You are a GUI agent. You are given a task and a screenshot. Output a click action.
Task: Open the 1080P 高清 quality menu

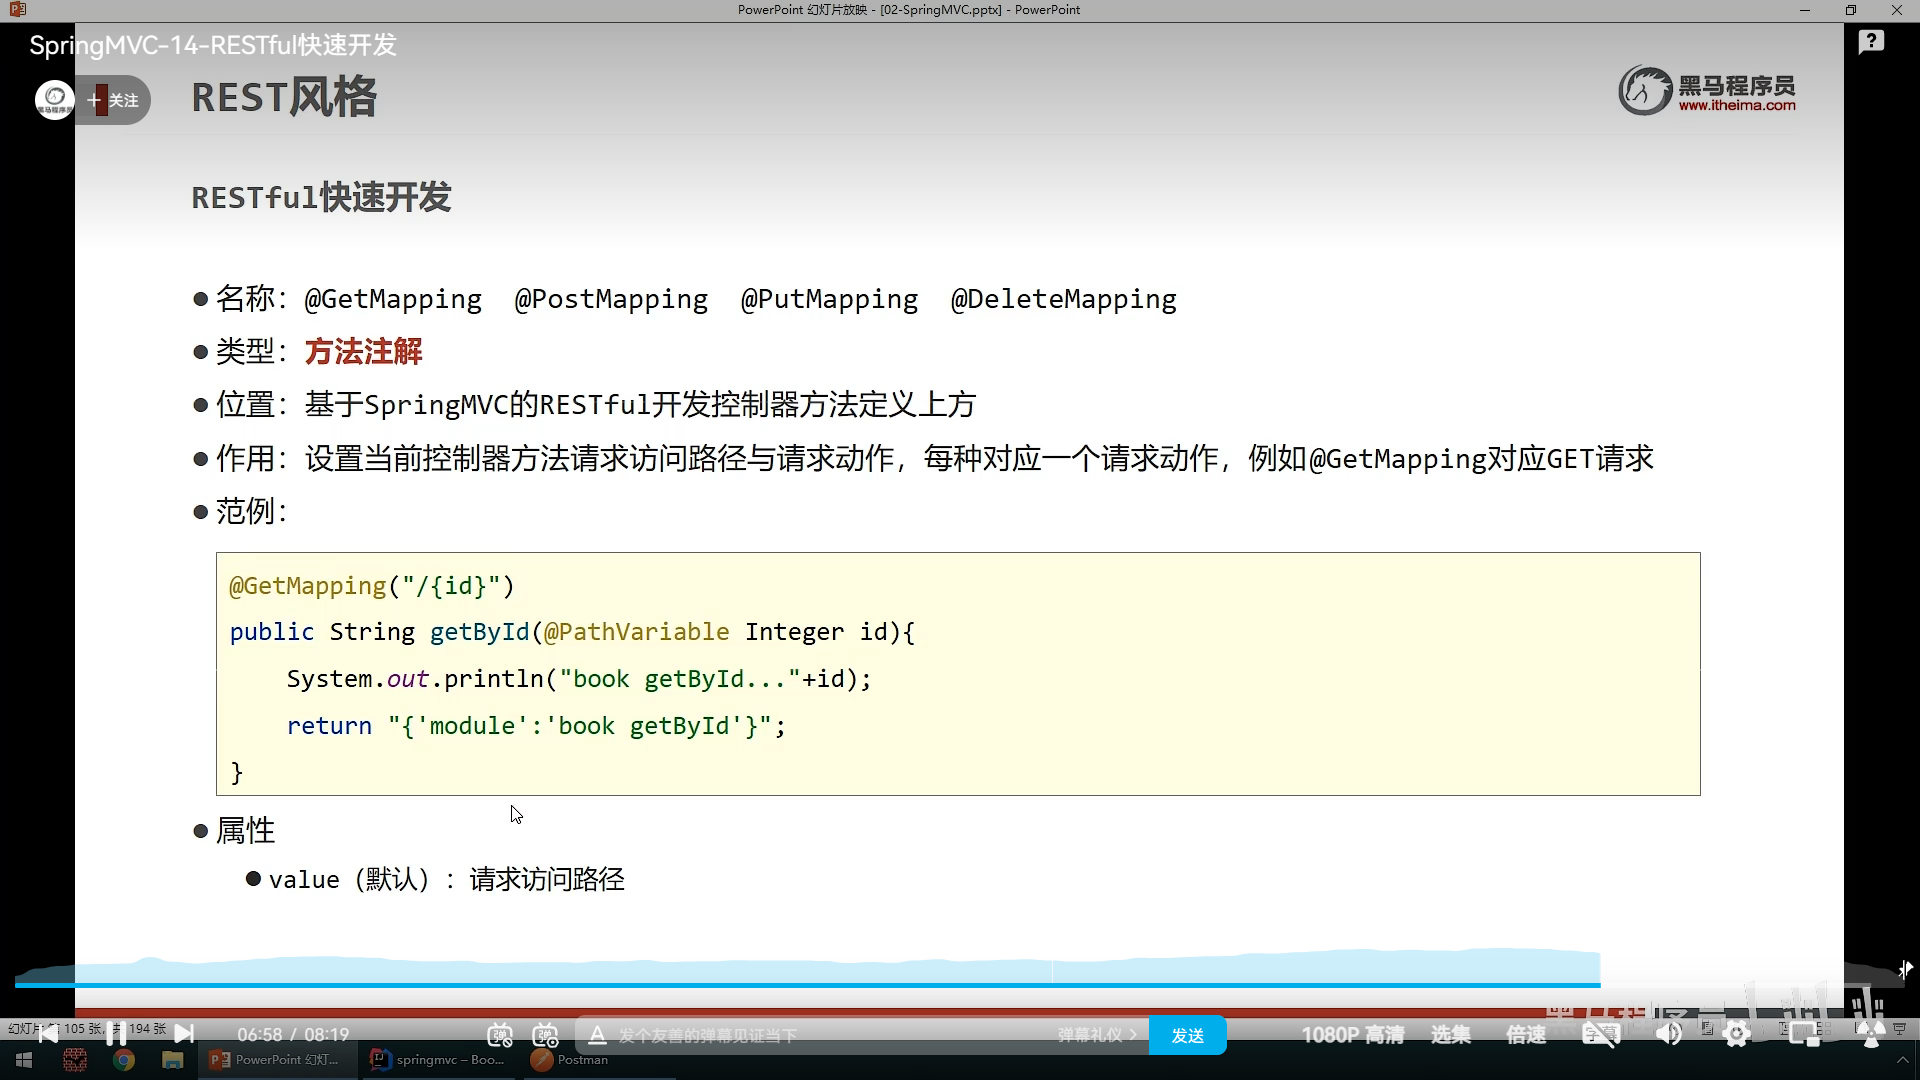point(1352,1035)
